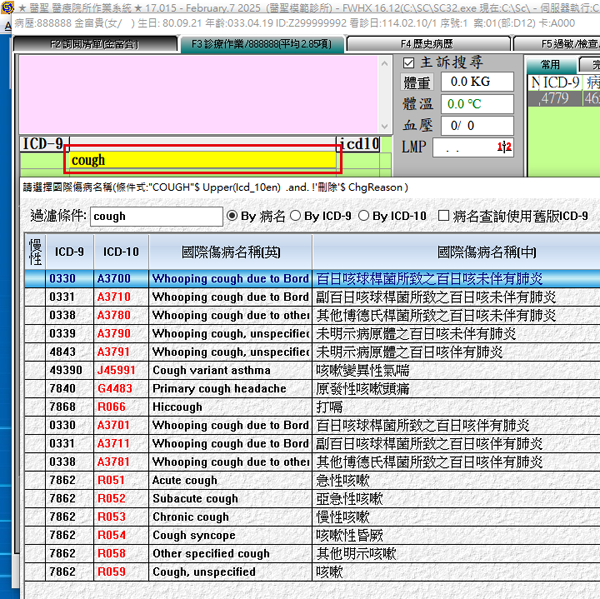Screen dimensions: 600x599
Task: Click the LMP calendar picker icon
Action: tap(504, 147)
